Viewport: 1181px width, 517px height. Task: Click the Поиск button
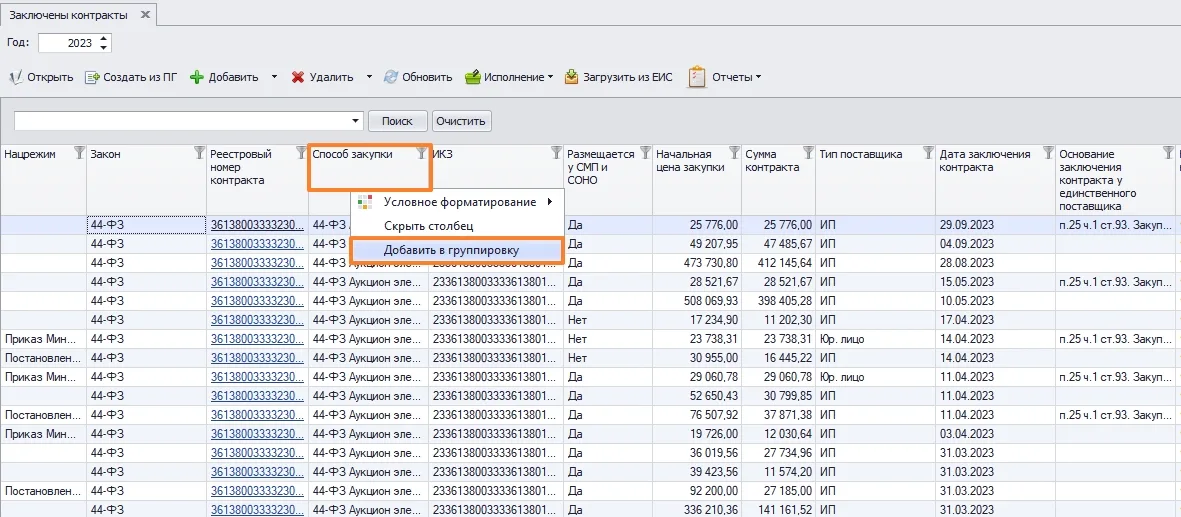point(398,121)
